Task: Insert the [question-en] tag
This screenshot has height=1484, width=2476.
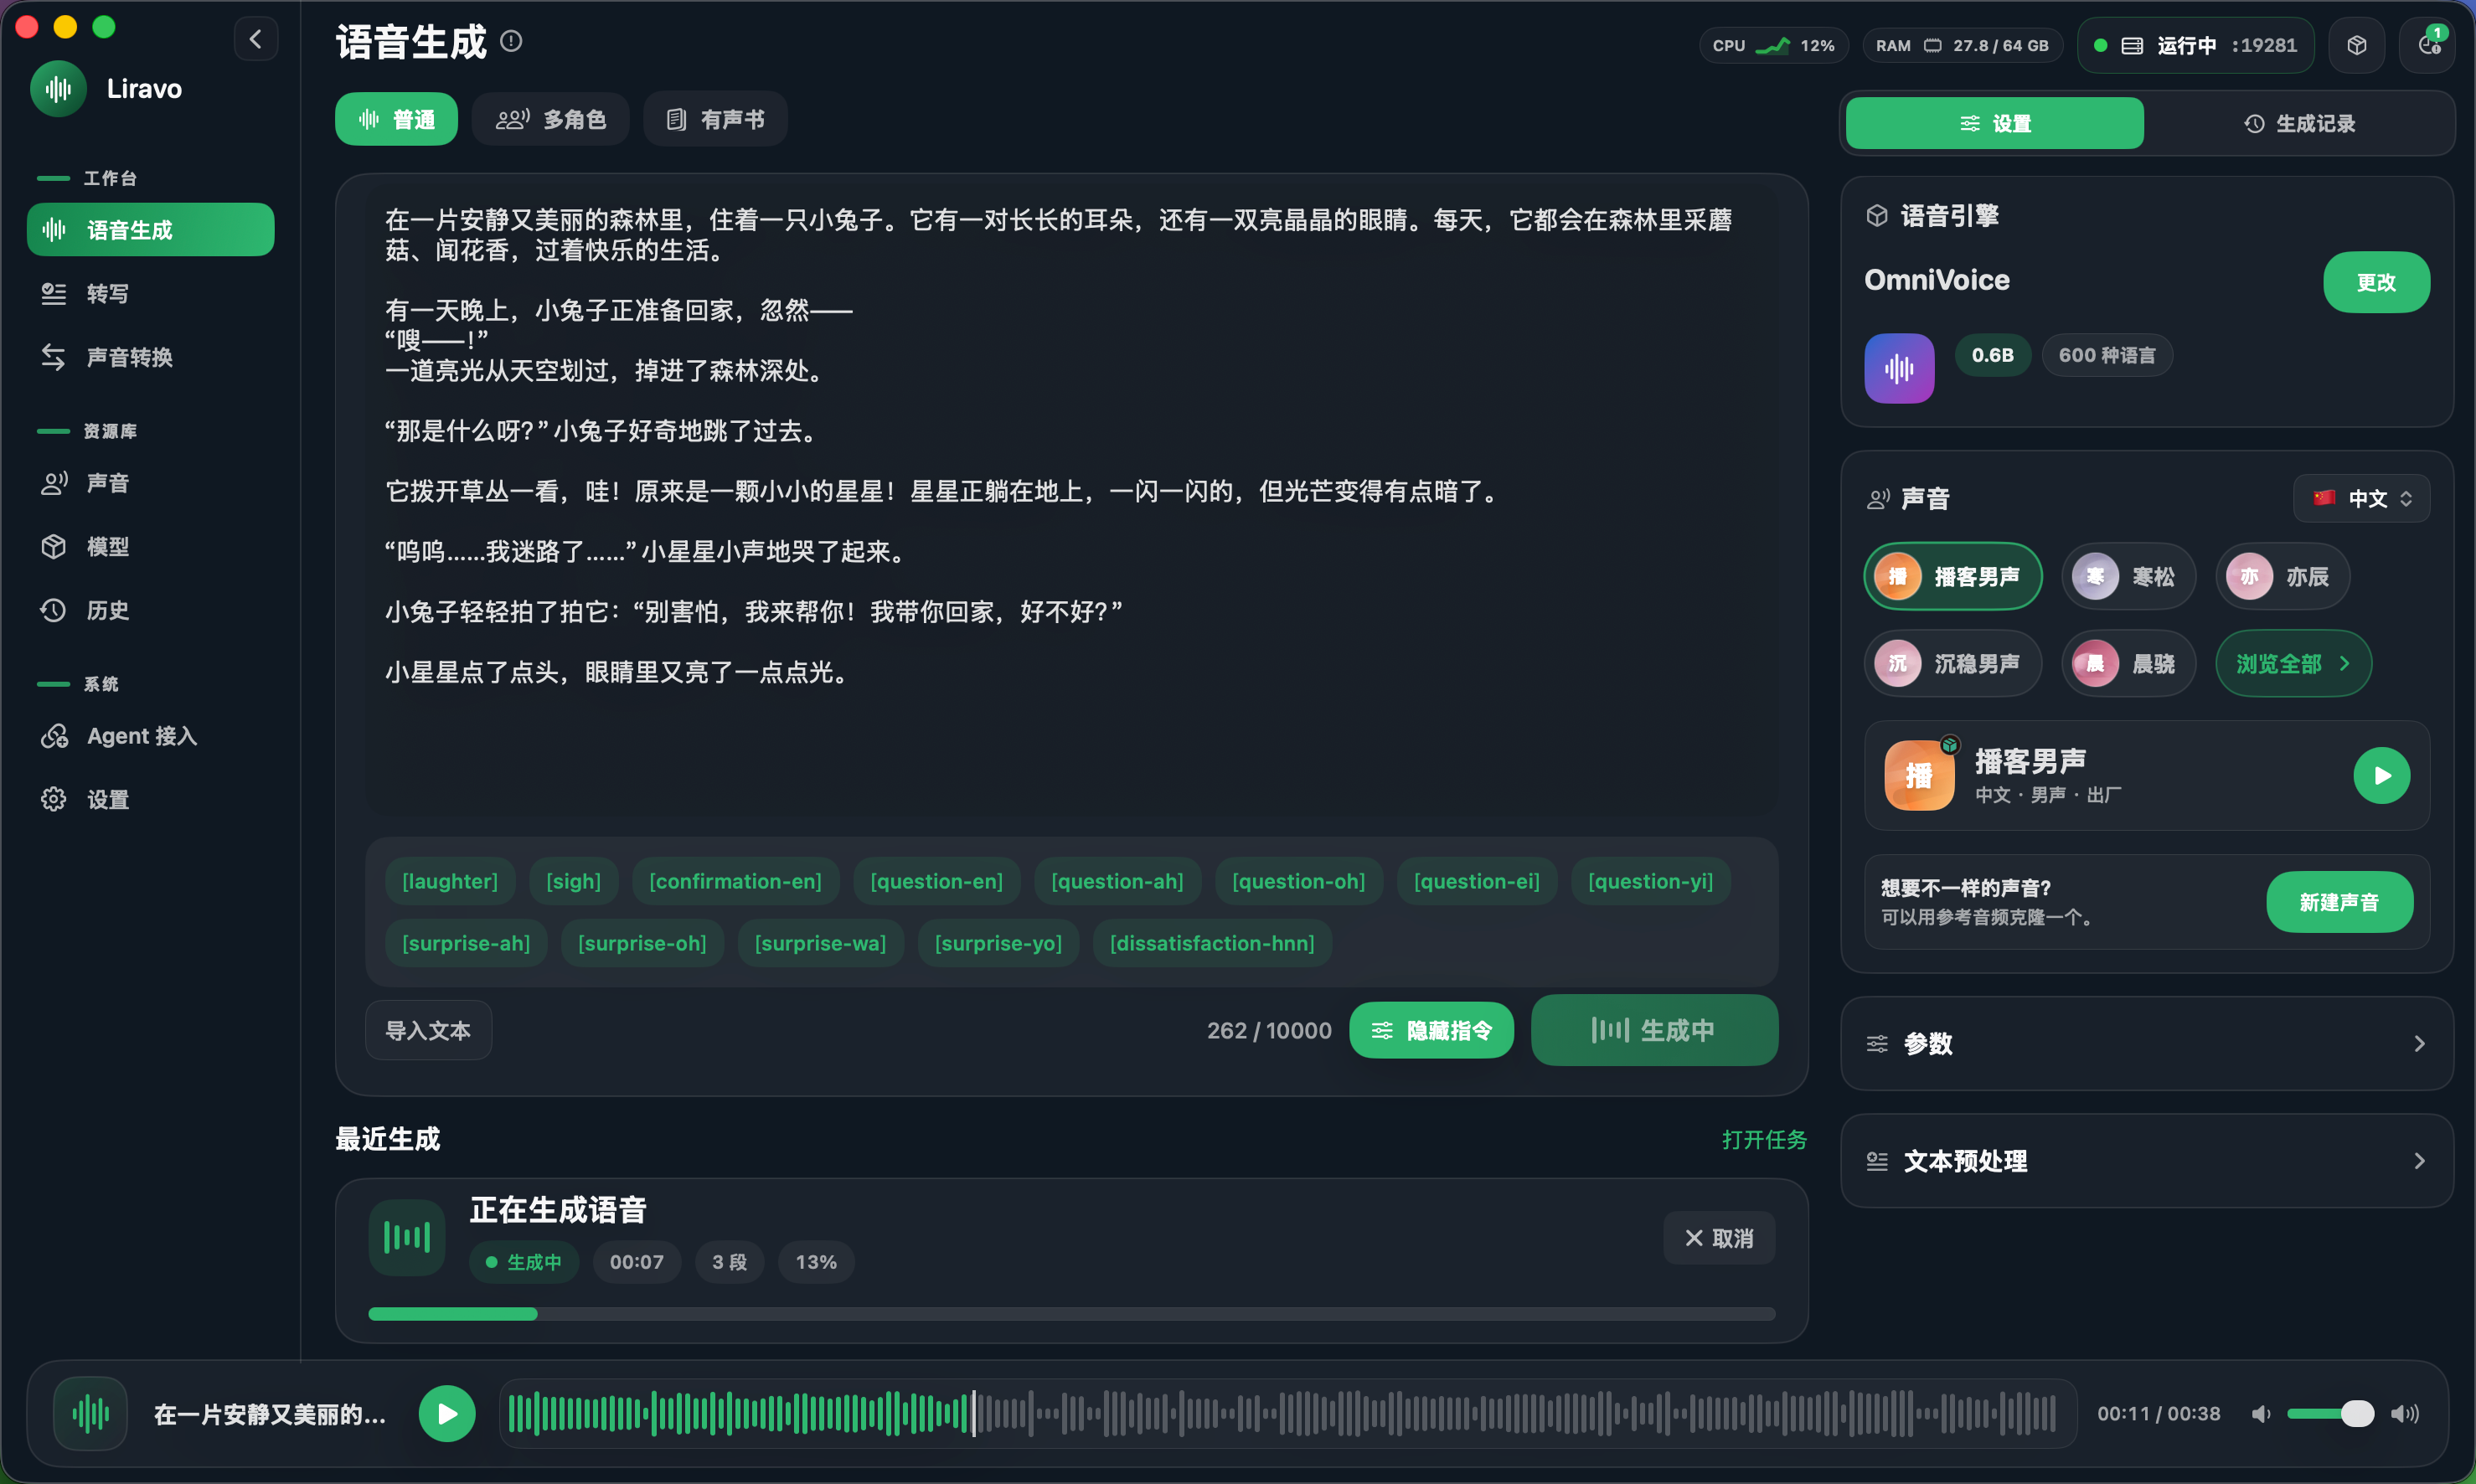Action: click(936, 881)
